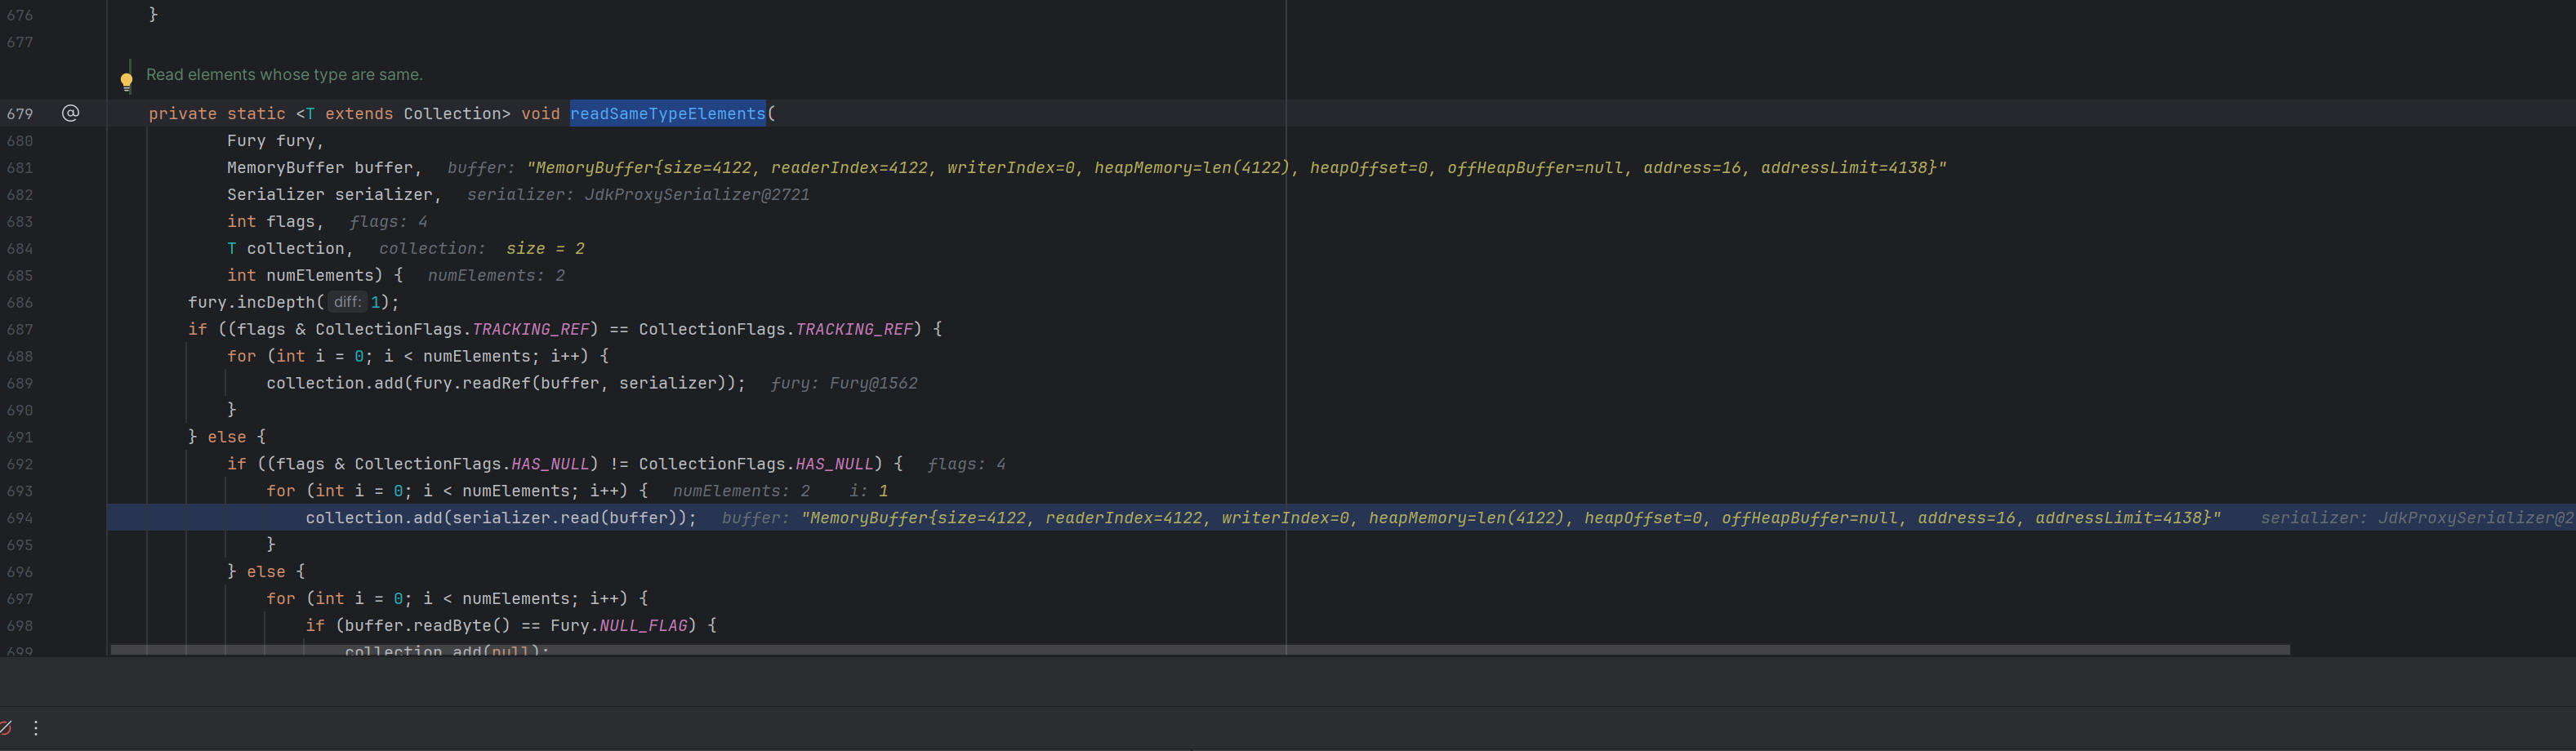Click the 'diff:' parameter hint on line 686

click(x=347, y=302)
